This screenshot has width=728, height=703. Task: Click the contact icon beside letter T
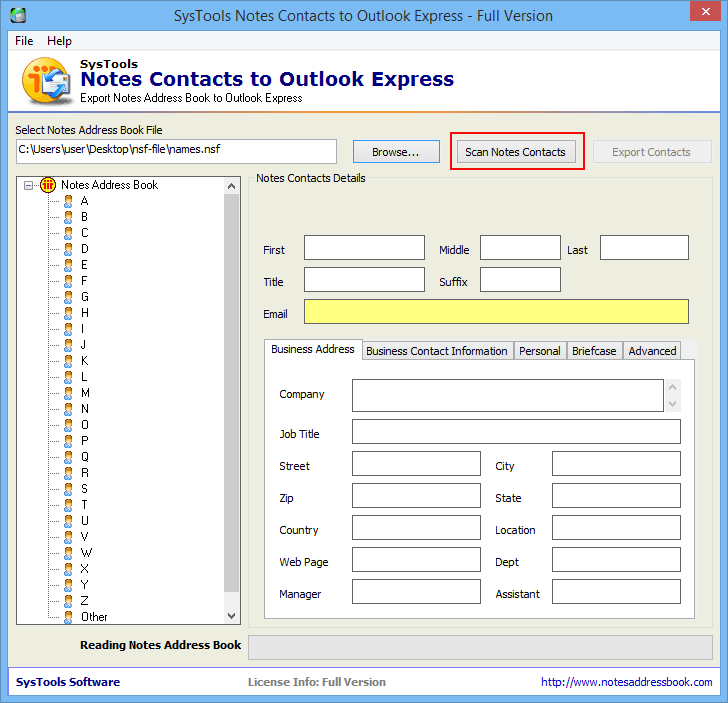(x=68, y=505)
